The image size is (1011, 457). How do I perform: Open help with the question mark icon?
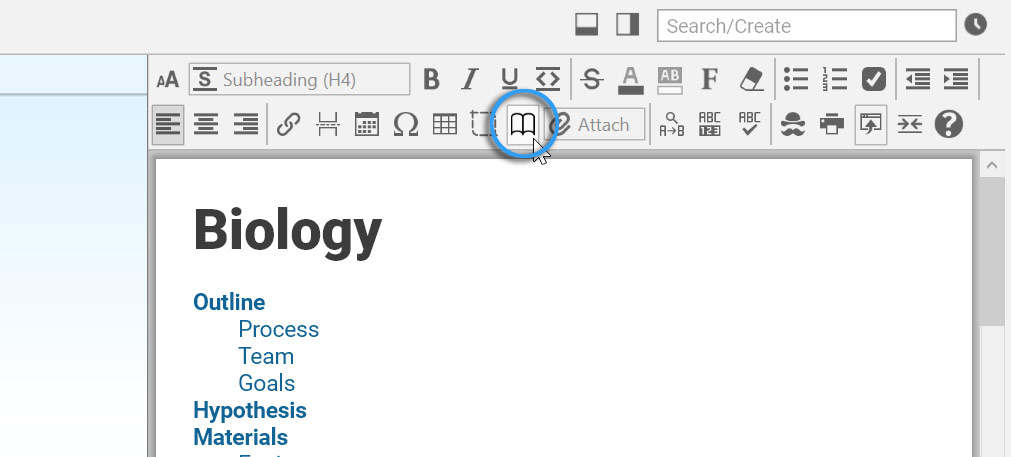point(948,125)
